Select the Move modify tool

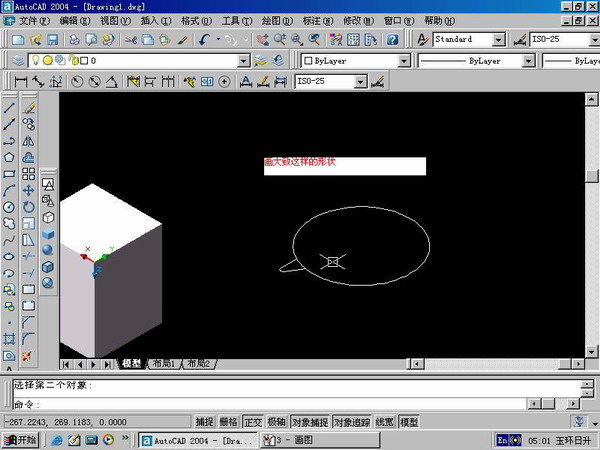click(x=29, y=189)
